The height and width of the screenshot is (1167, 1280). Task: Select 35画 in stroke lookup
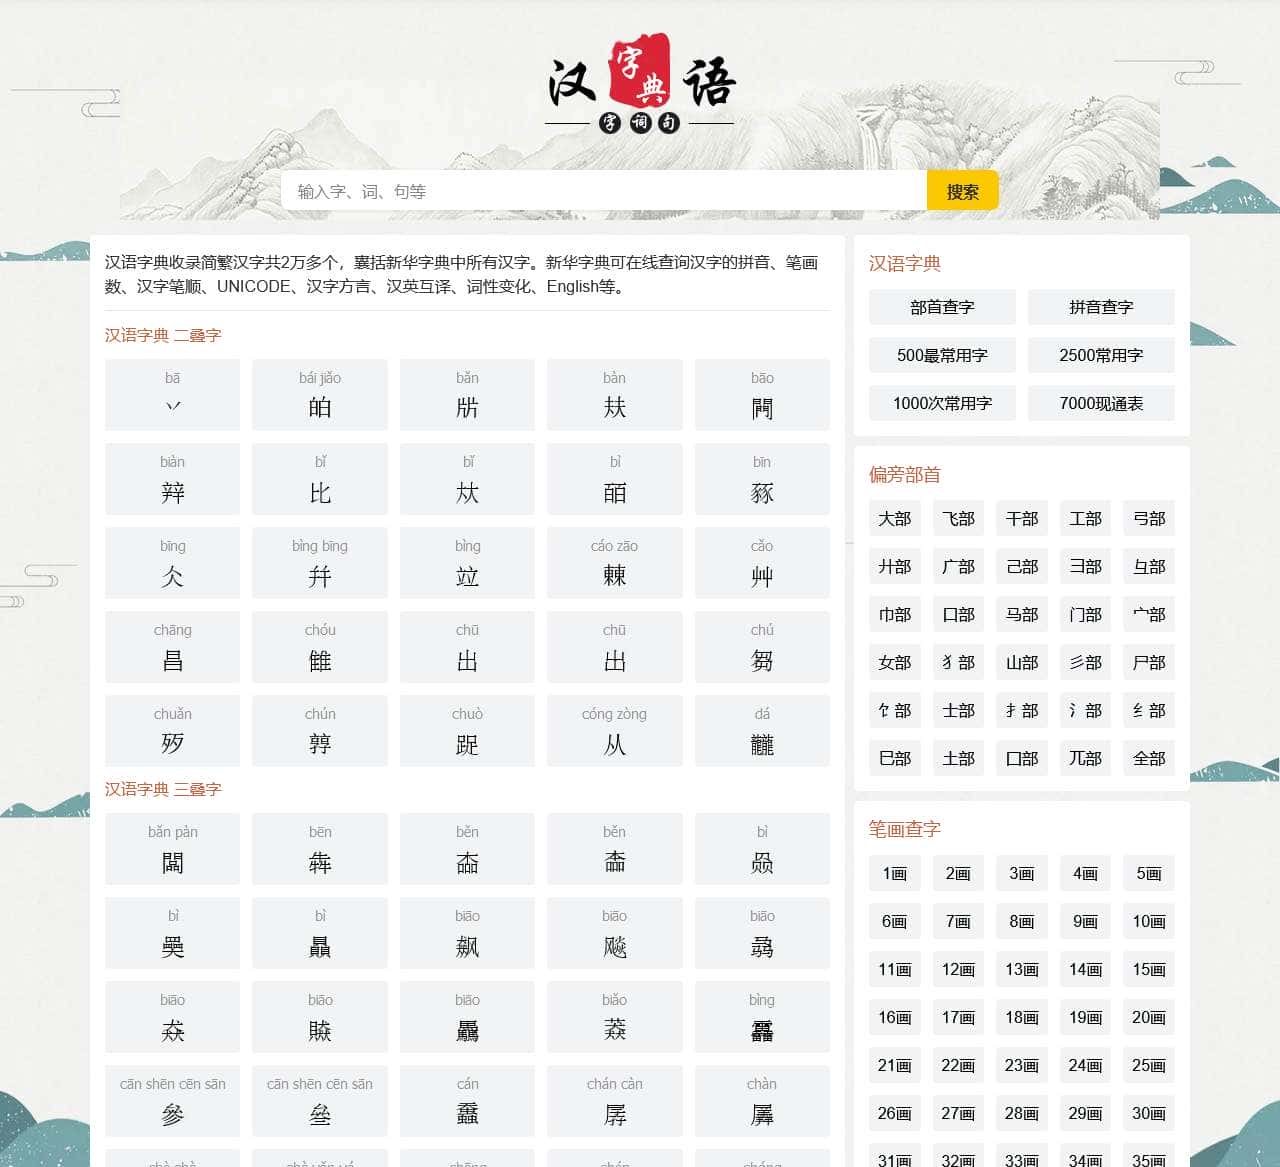click(1149, 1161)
